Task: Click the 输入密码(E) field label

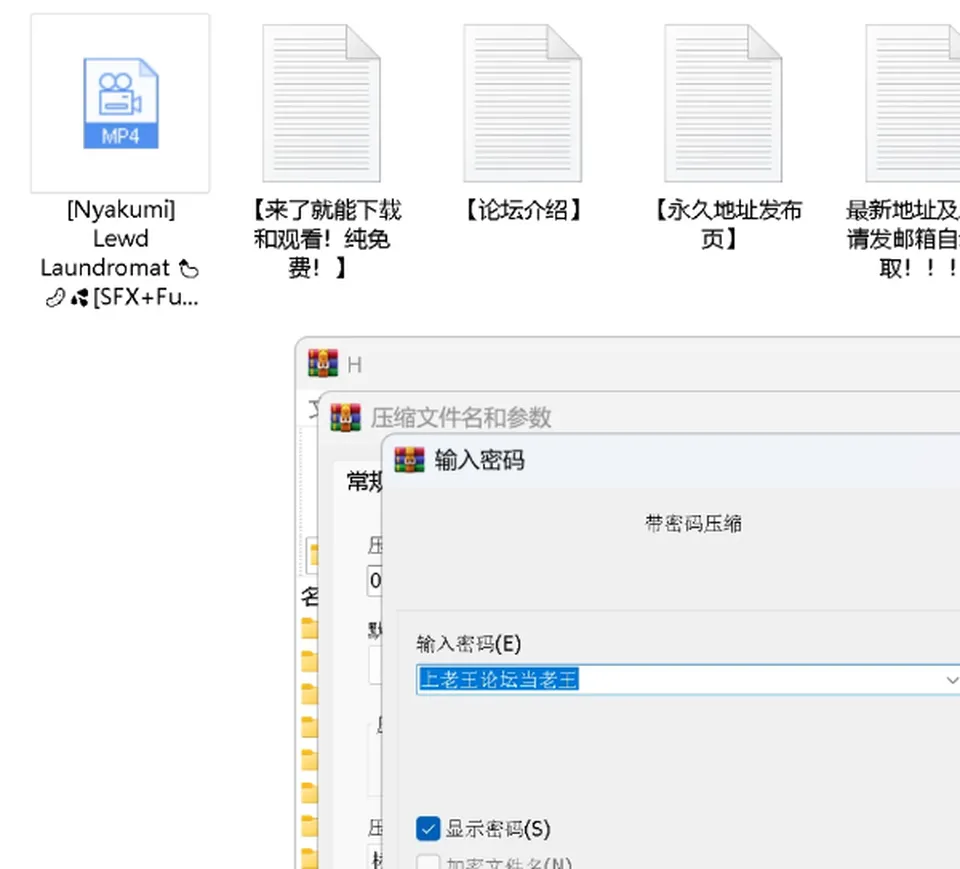Action: (469, 644)
